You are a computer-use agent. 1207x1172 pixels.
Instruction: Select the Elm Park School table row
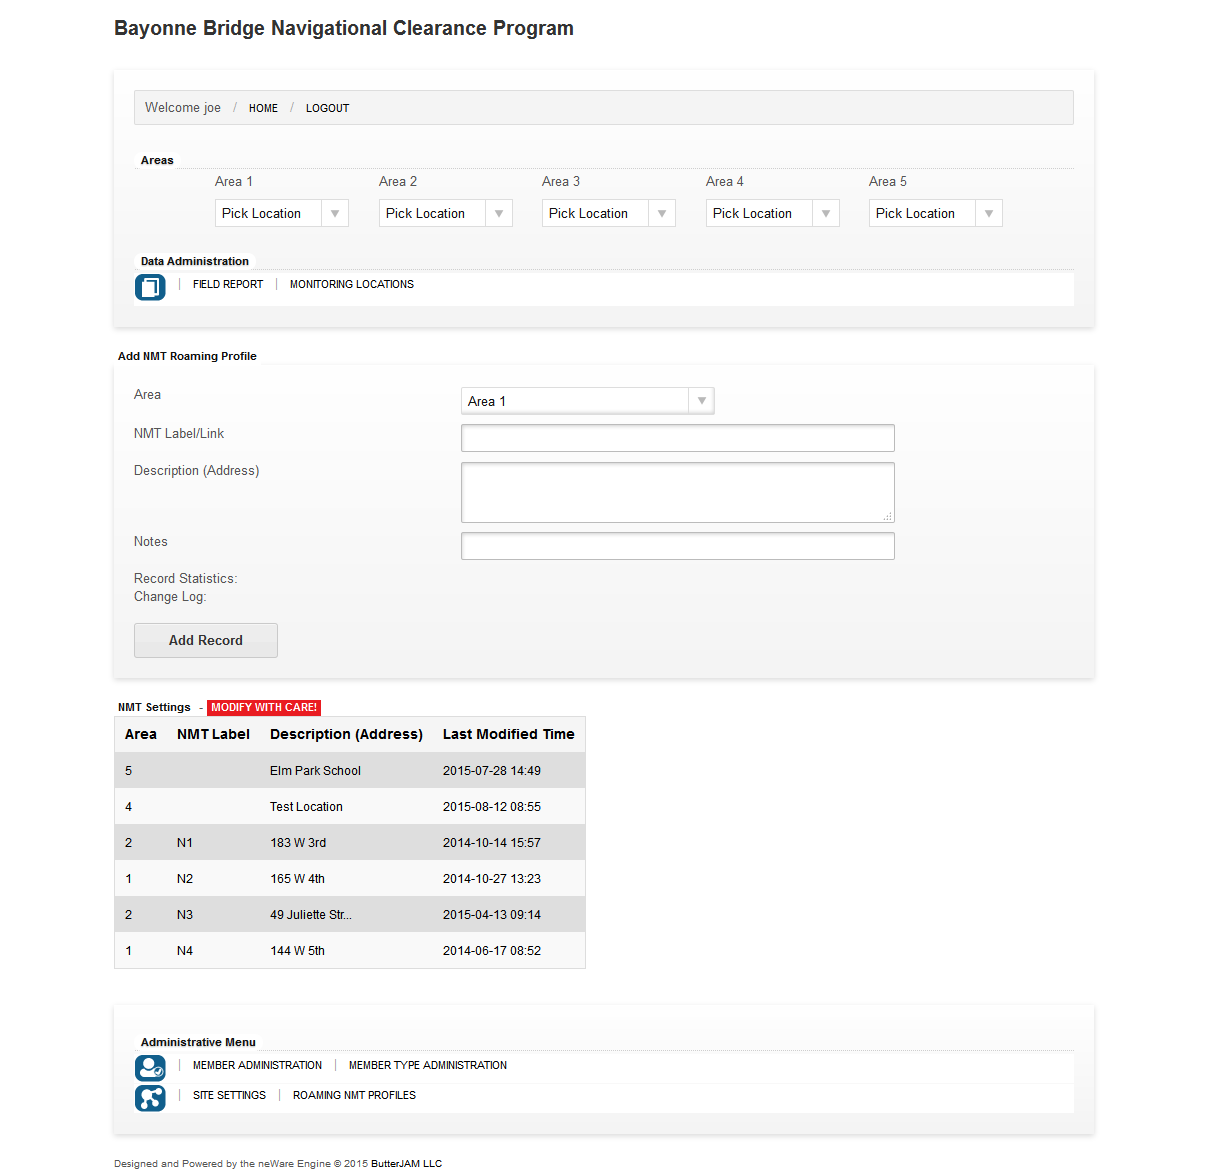pyautogui.click(x=349, y=771)
